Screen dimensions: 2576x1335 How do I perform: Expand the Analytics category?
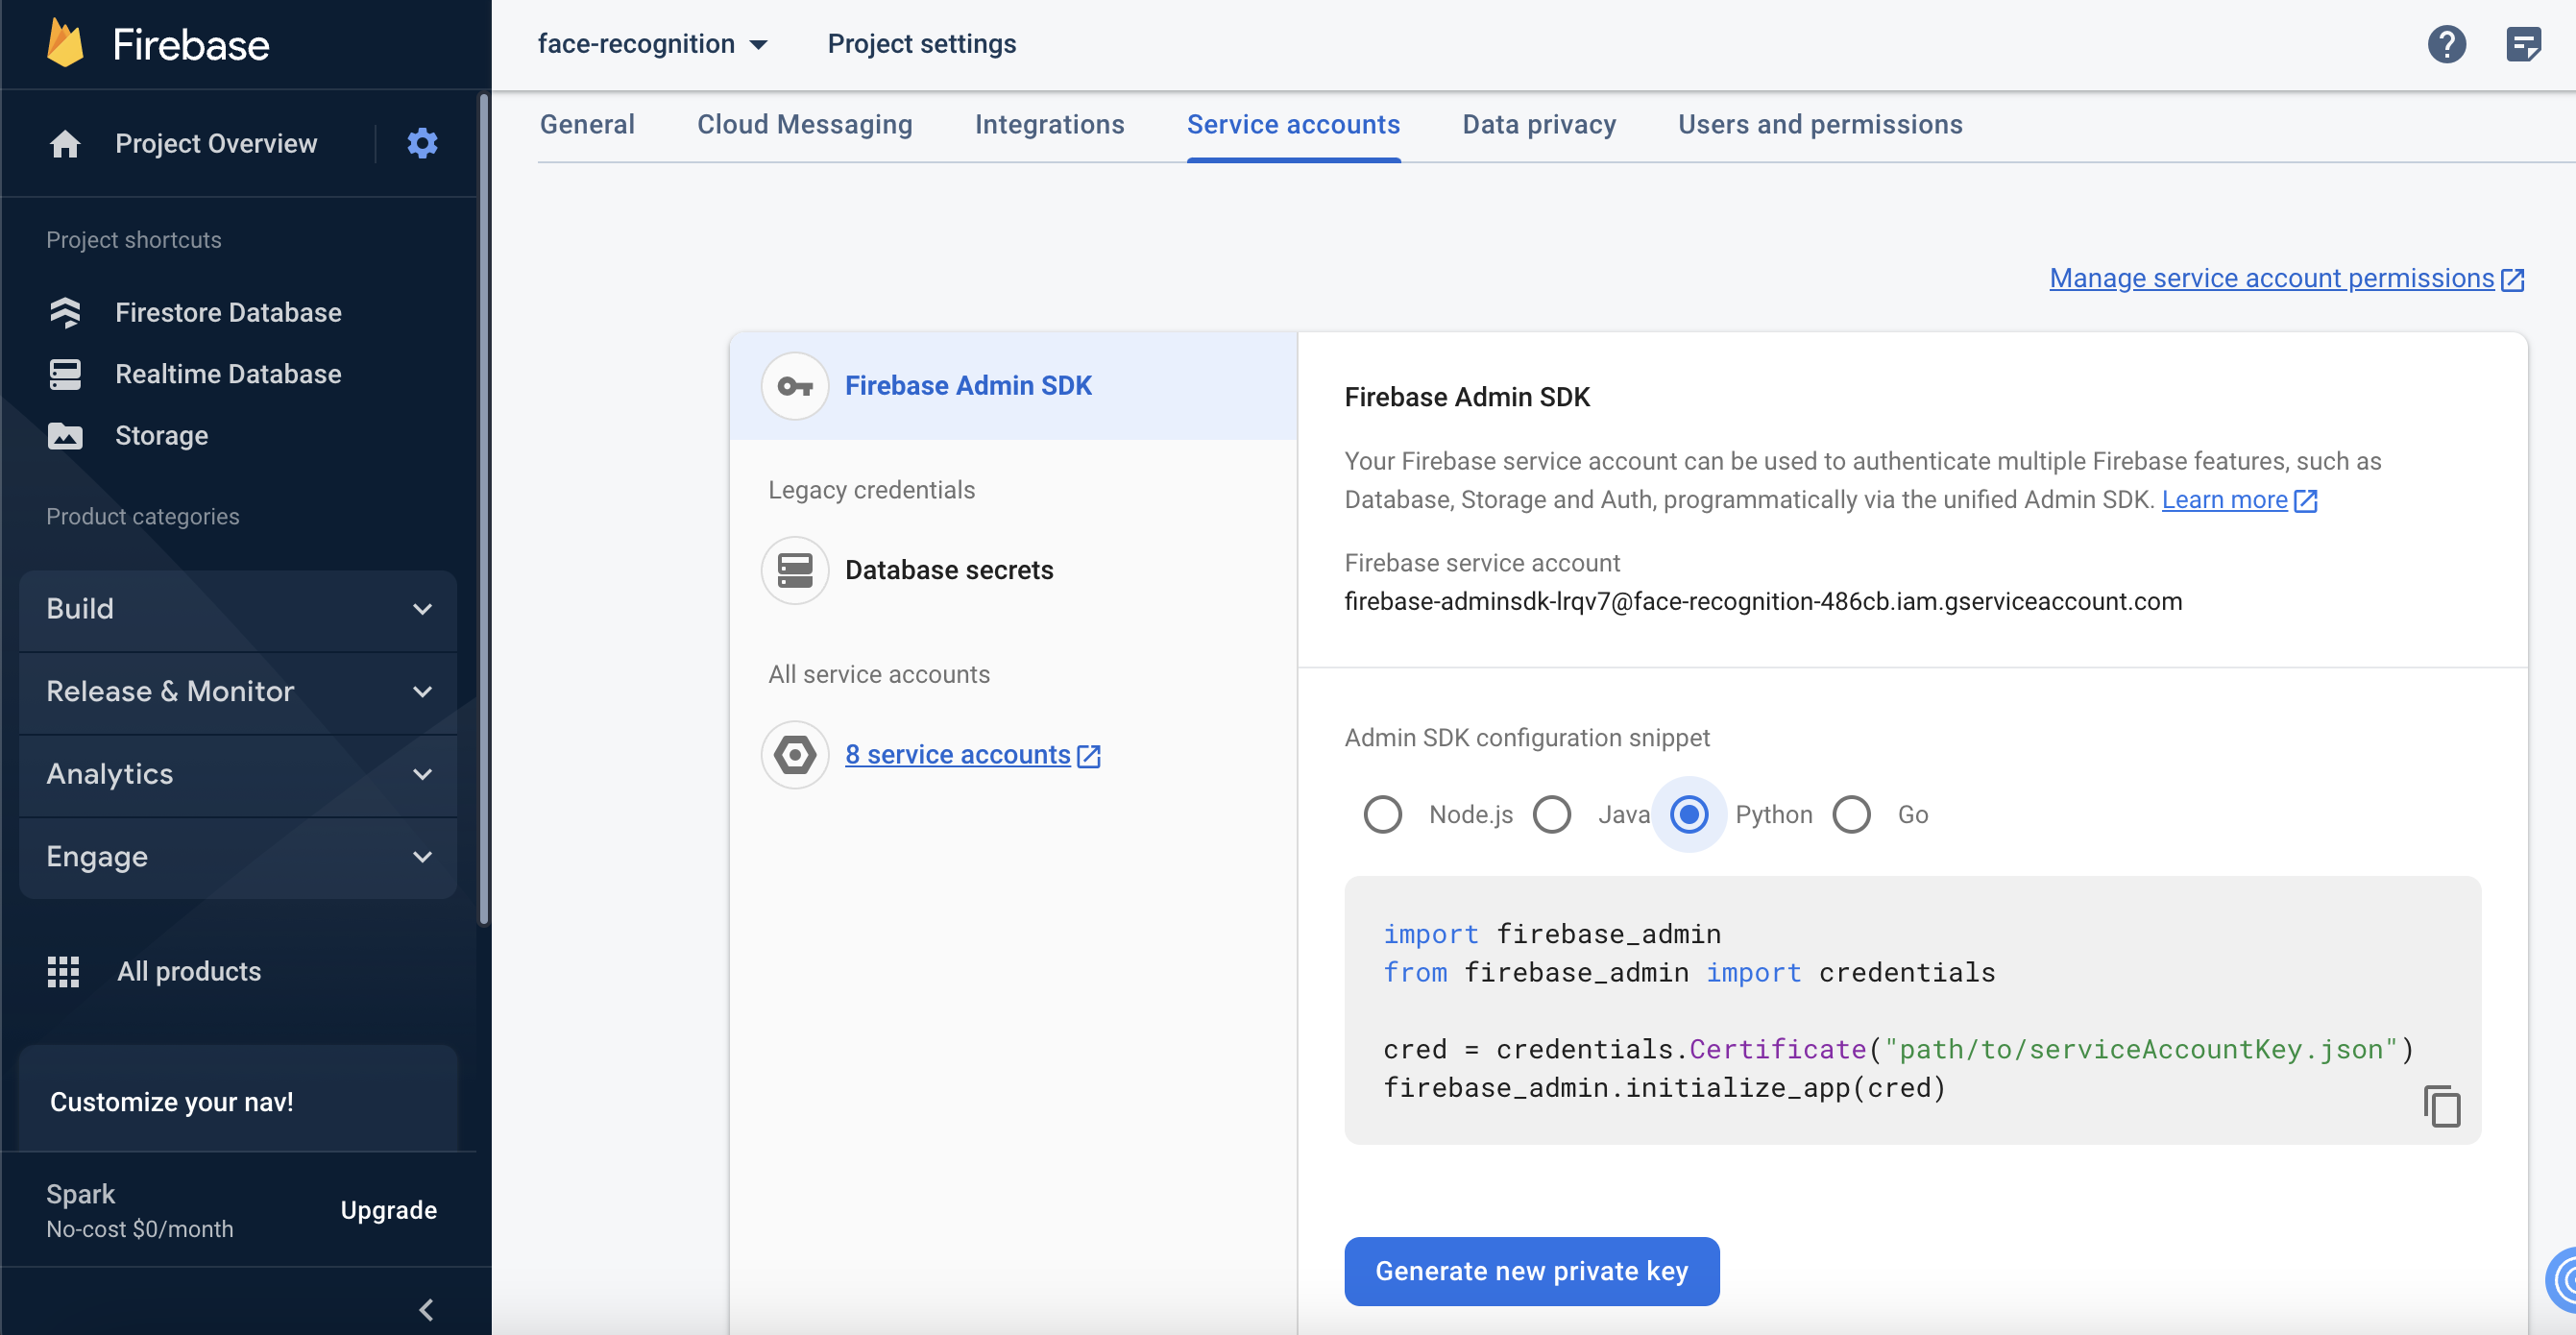[x=238, y=774]
